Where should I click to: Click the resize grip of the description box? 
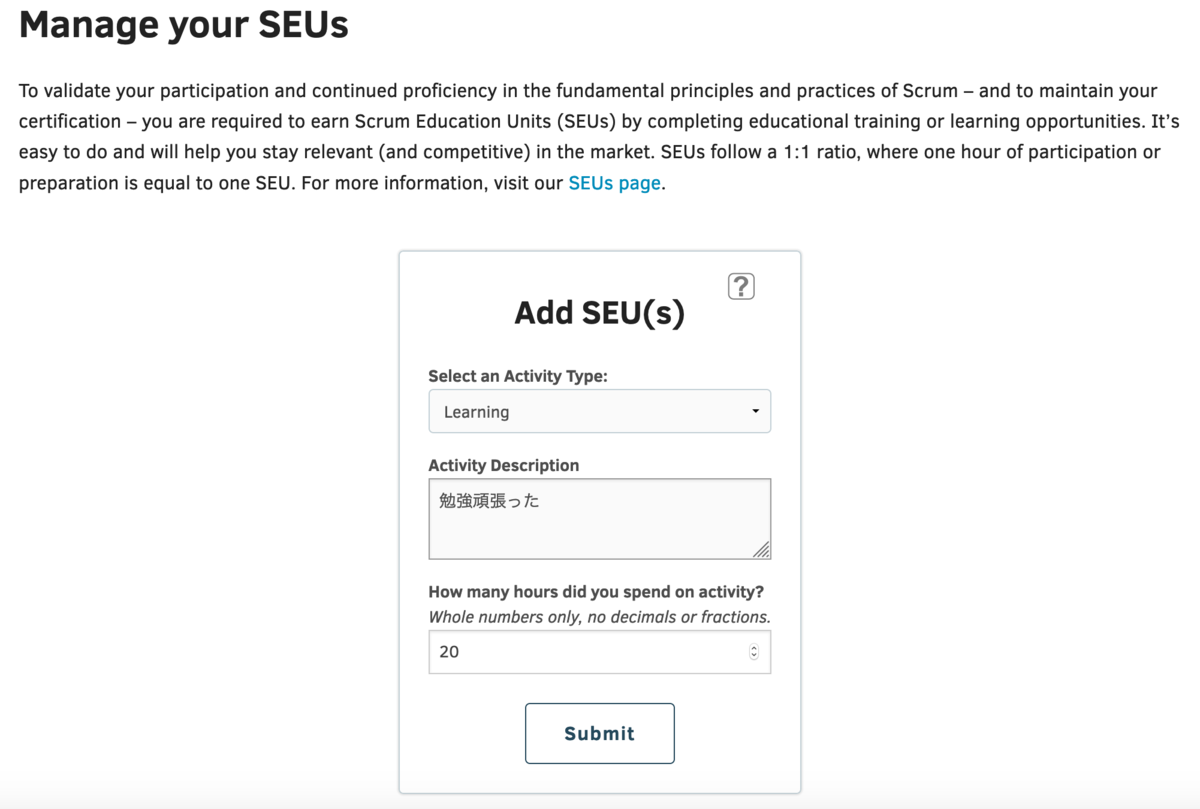761,549
